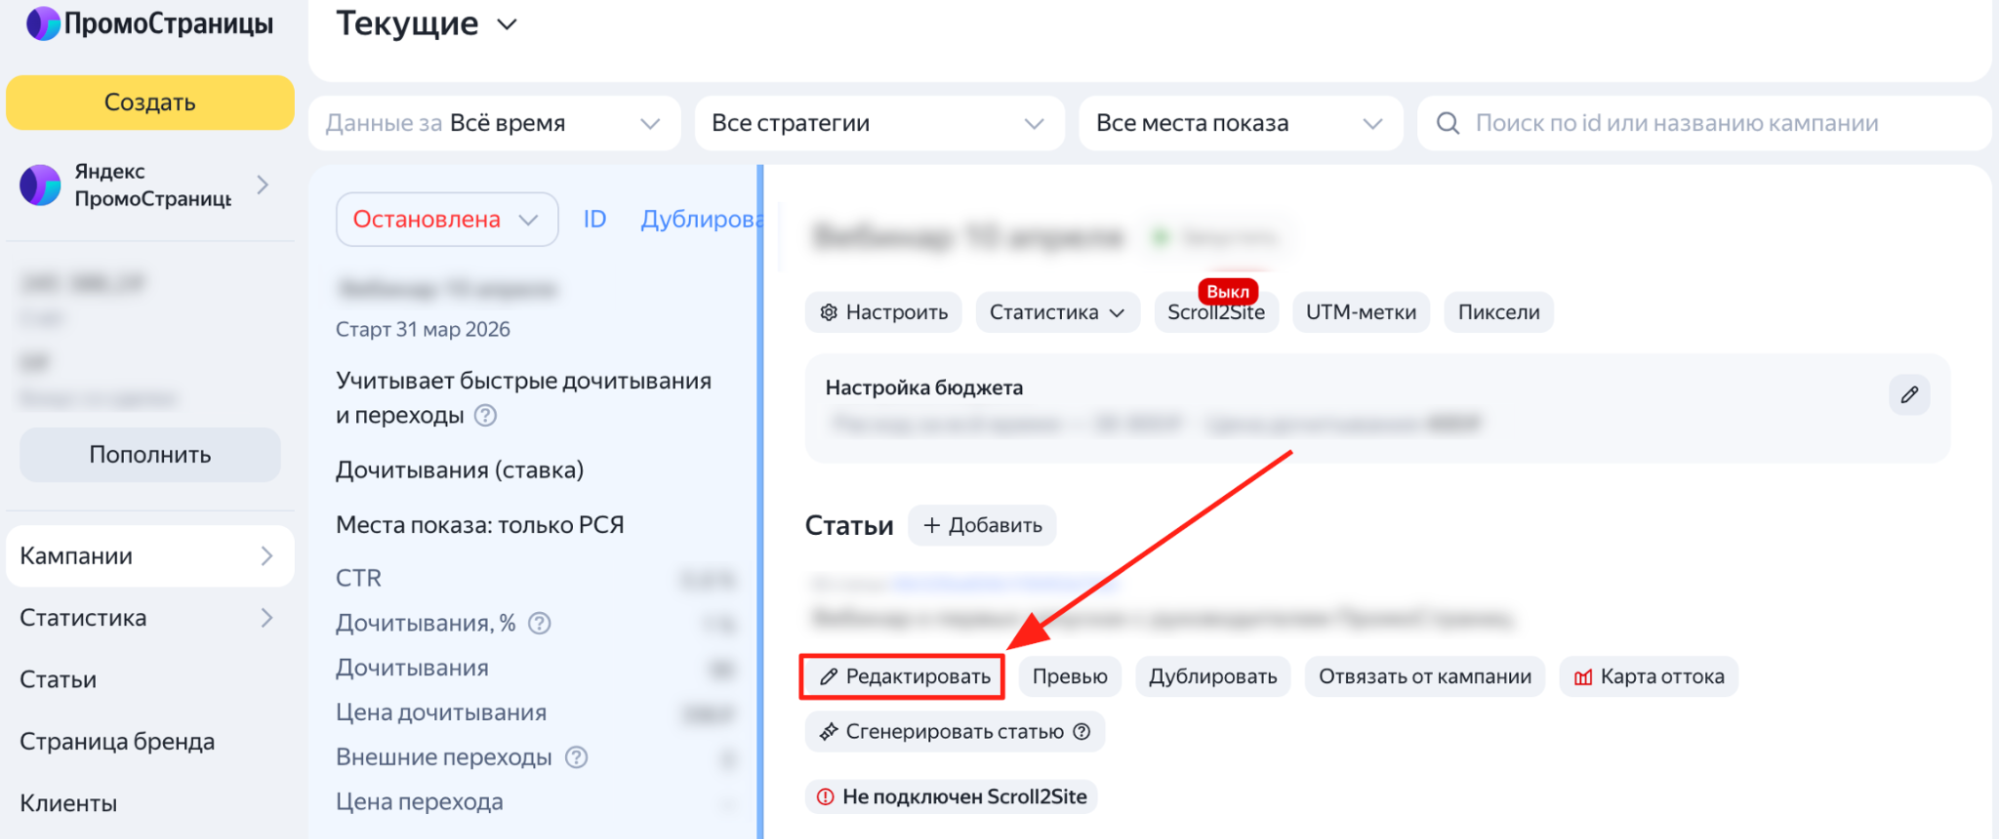Screen dimensions: 1999x840
Task: Click the Старт 31 мар 2026 text
Action: point(423,329)
